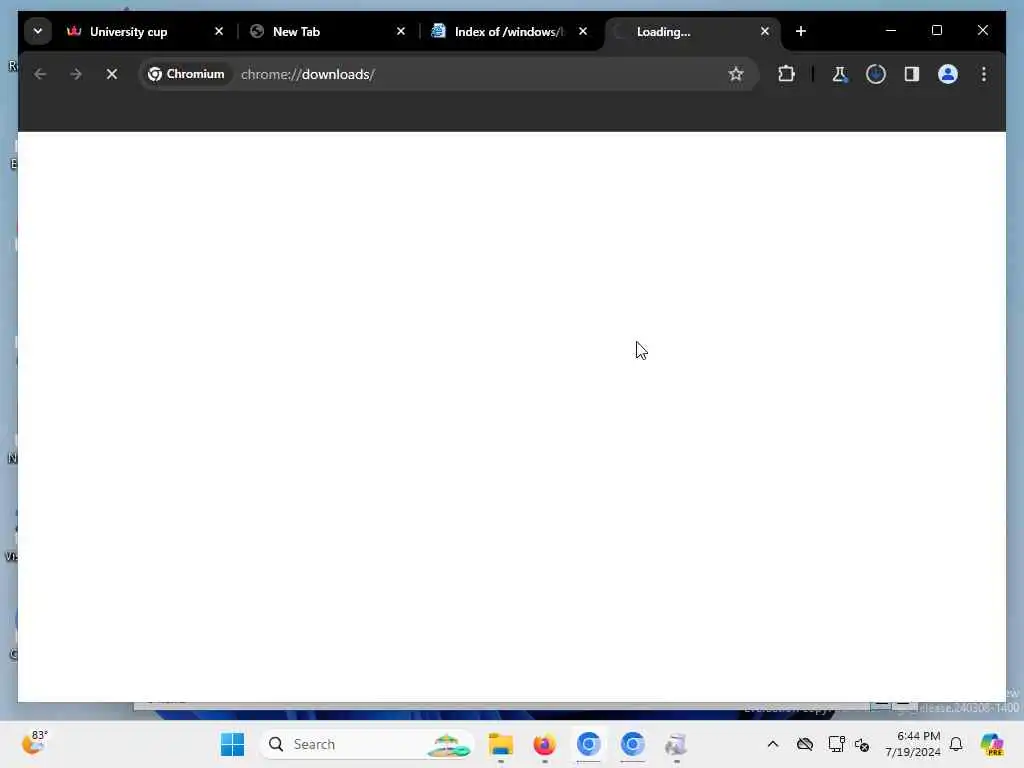
Task: Go forward to next page
Action: pos(76,74)
